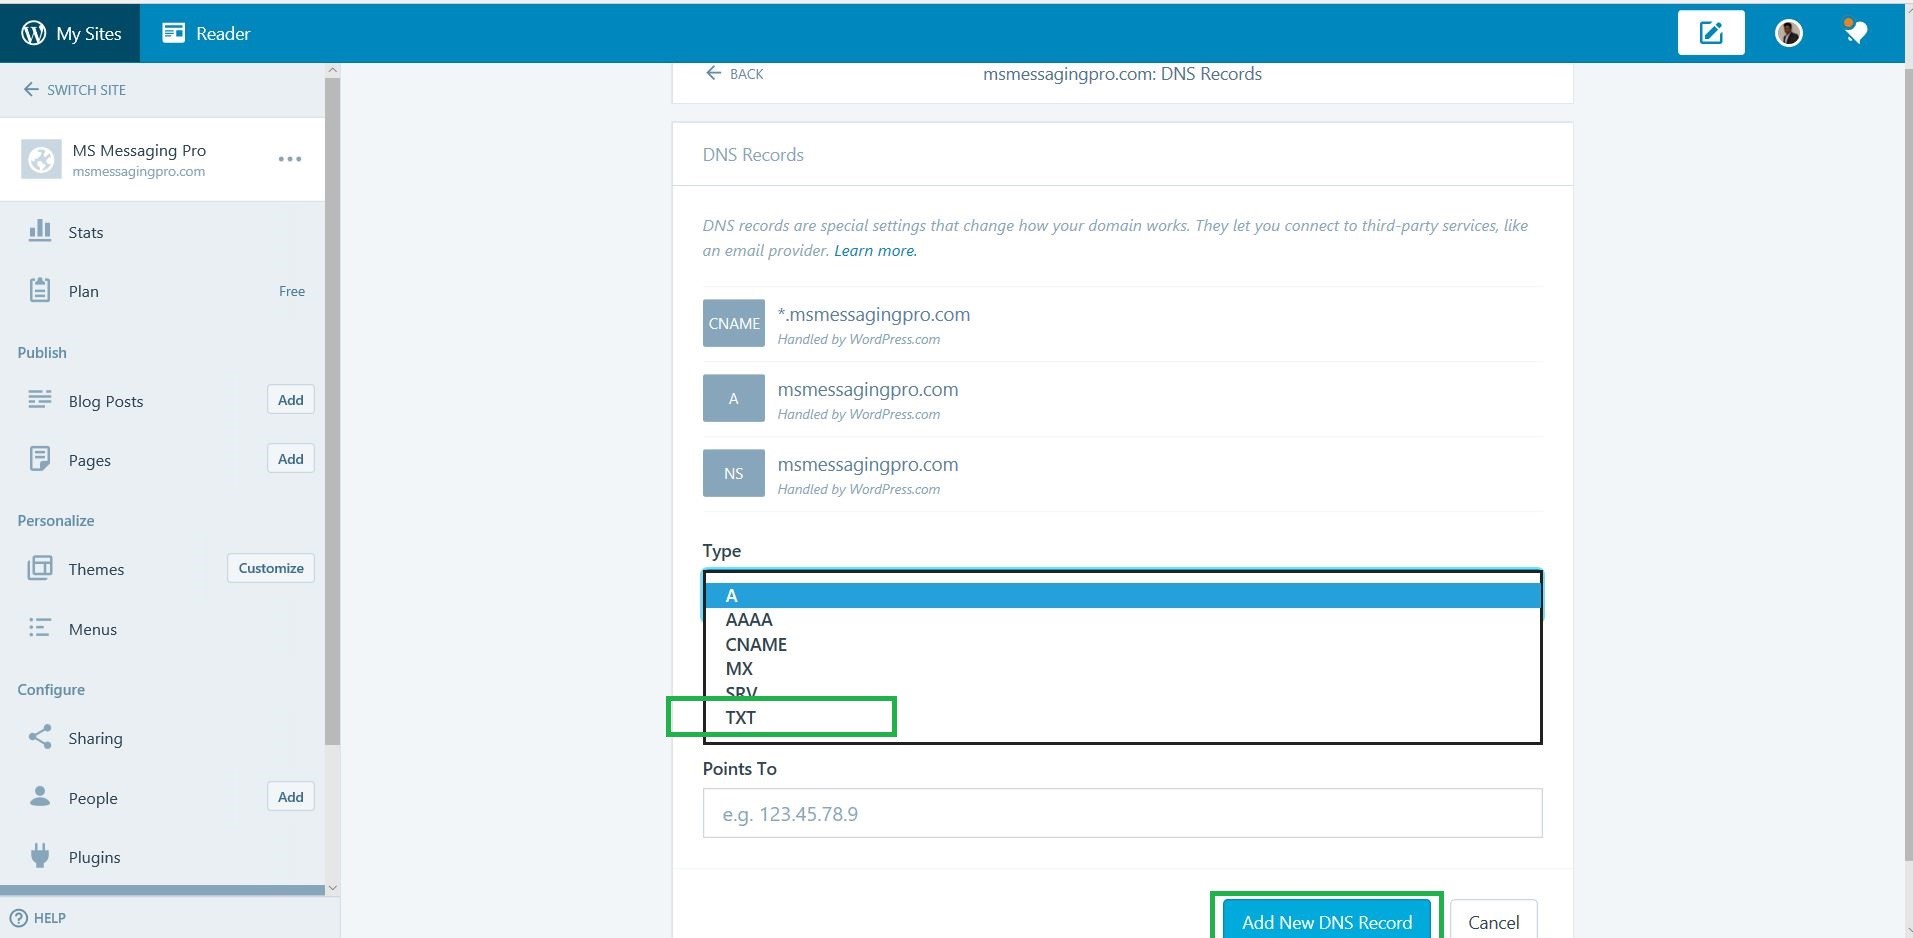Click the Customize button next to Themes
Screen dimensions: 1913x938
pos(271,568)
